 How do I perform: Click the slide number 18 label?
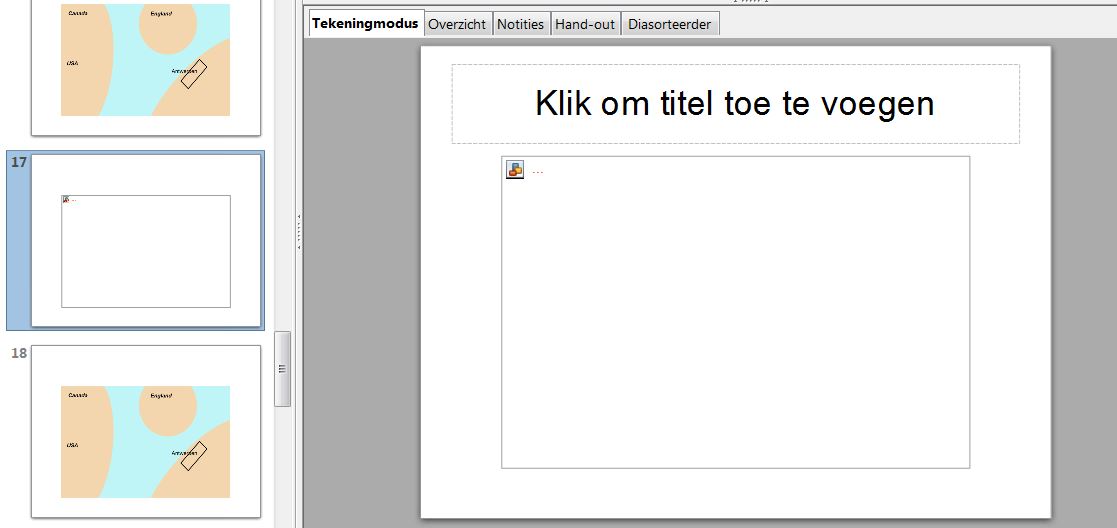[19, 353]
